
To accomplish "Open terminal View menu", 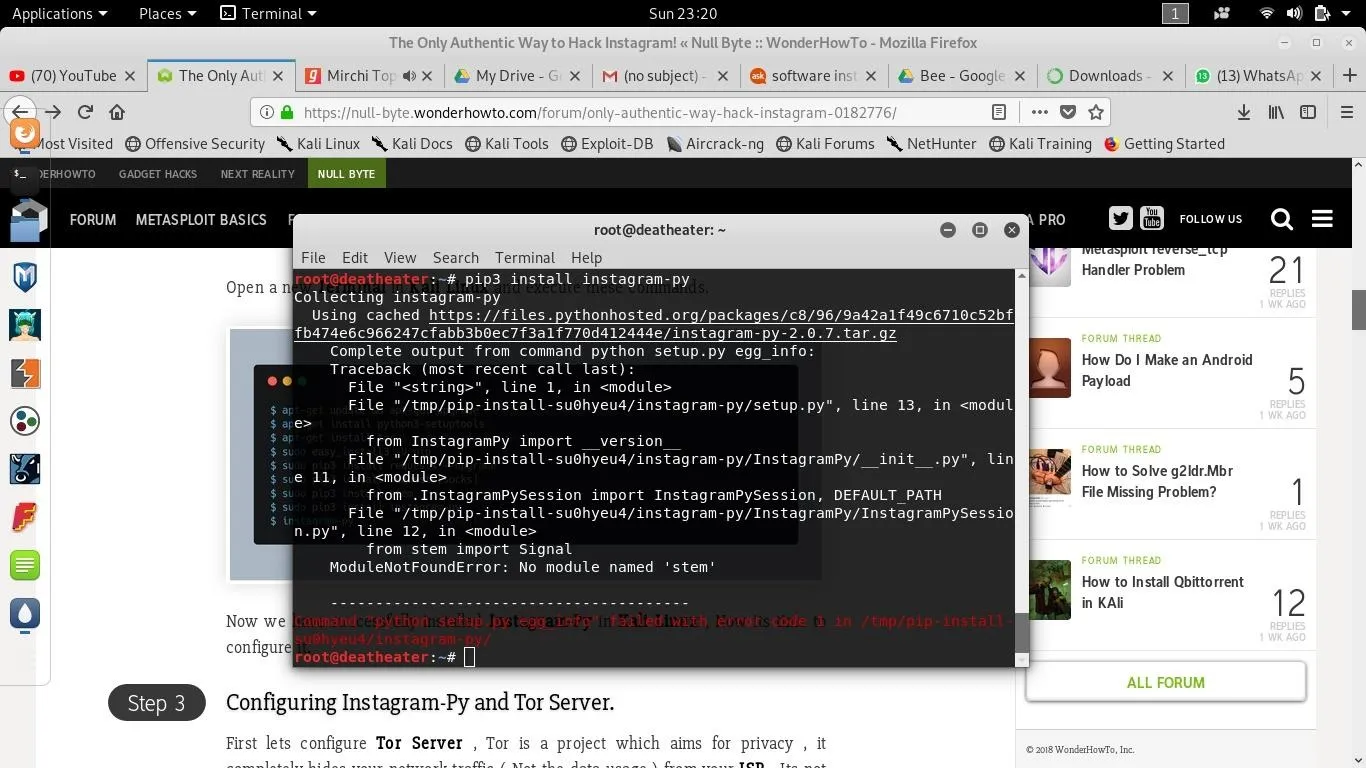I will (399, 257).
